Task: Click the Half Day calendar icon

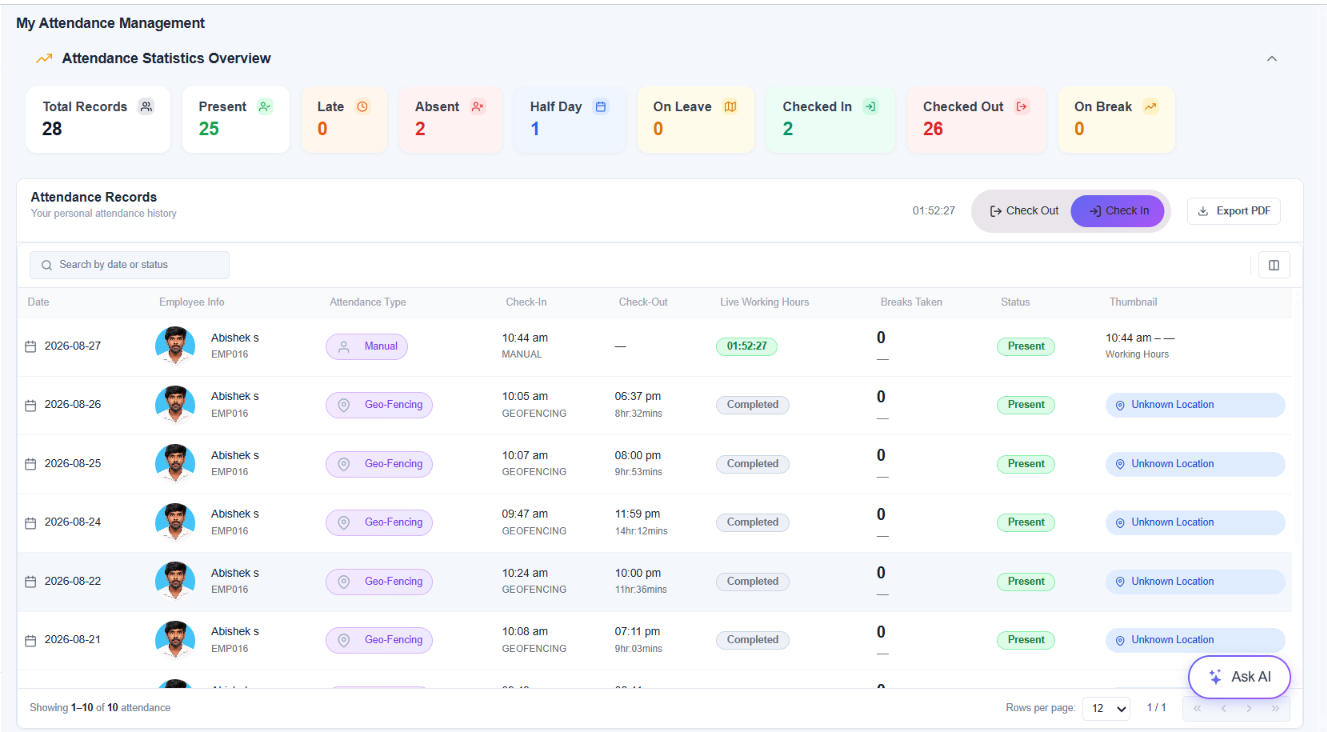Action: 600,106
